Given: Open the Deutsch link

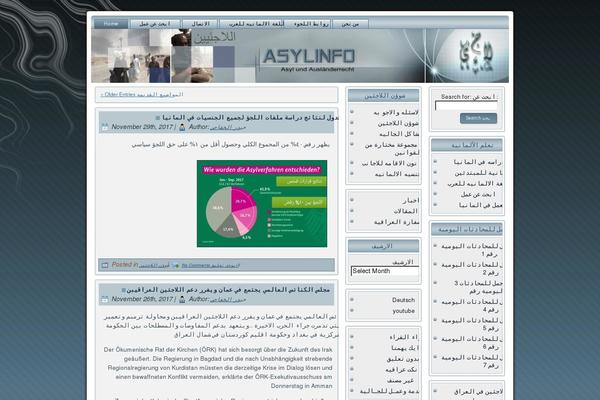Looking at the screenshot, I should [403, 300].
